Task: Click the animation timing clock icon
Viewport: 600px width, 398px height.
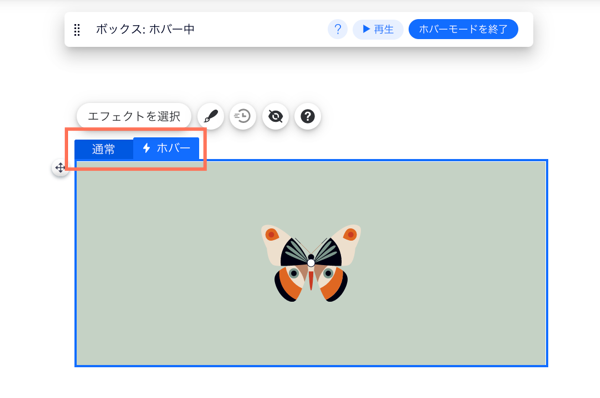Action: click(x=243, y=116)
